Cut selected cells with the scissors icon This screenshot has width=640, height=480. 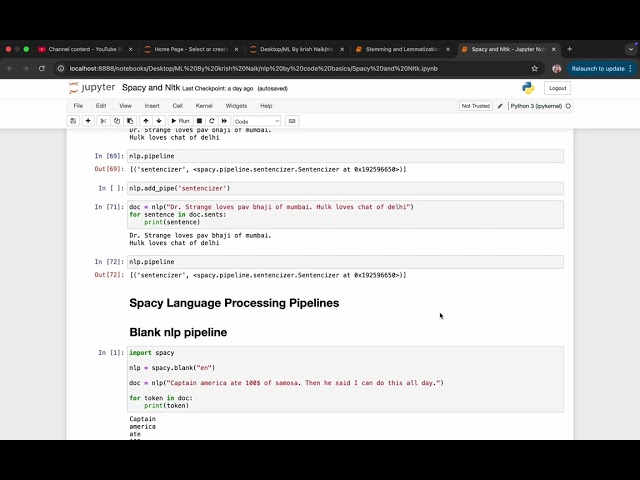click(x=103, y=121)
